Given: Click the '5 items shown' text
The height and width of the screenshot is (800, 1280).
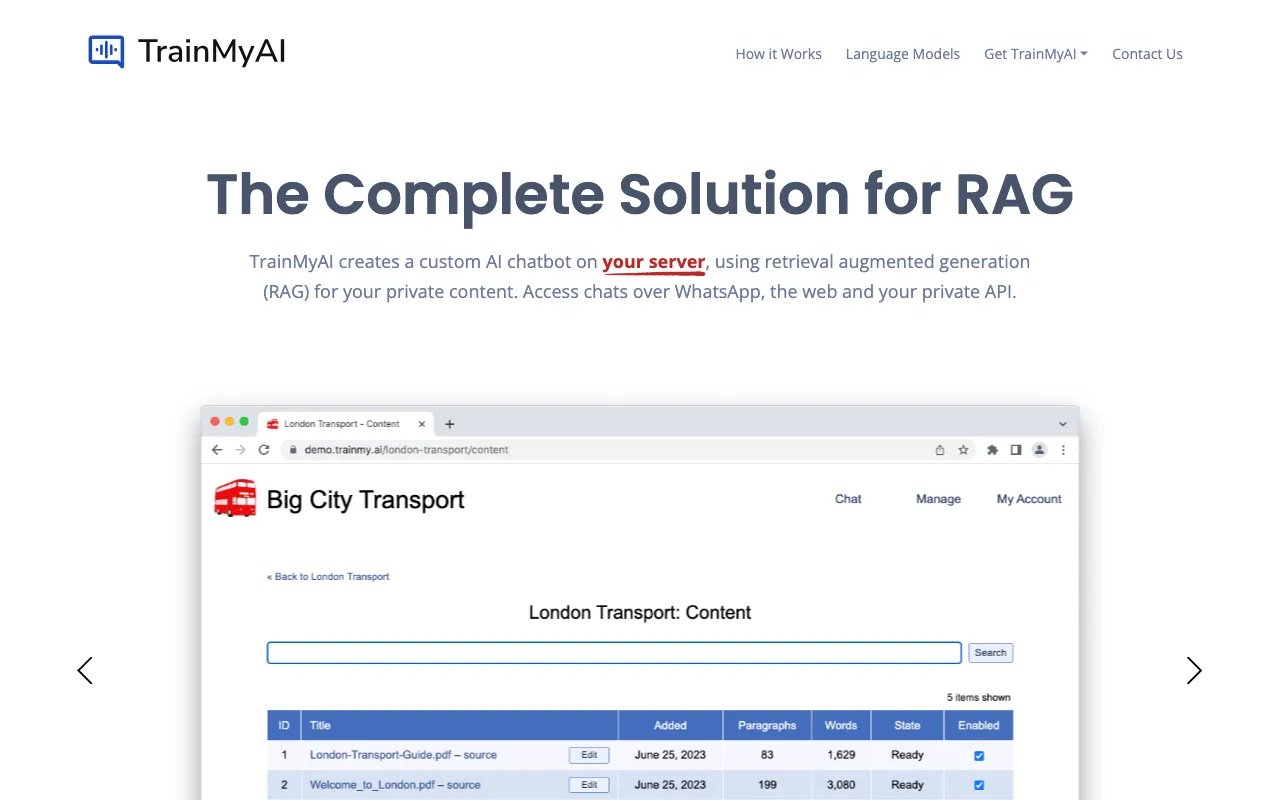Looking at the screenshot, I should [x=978, y=697].
